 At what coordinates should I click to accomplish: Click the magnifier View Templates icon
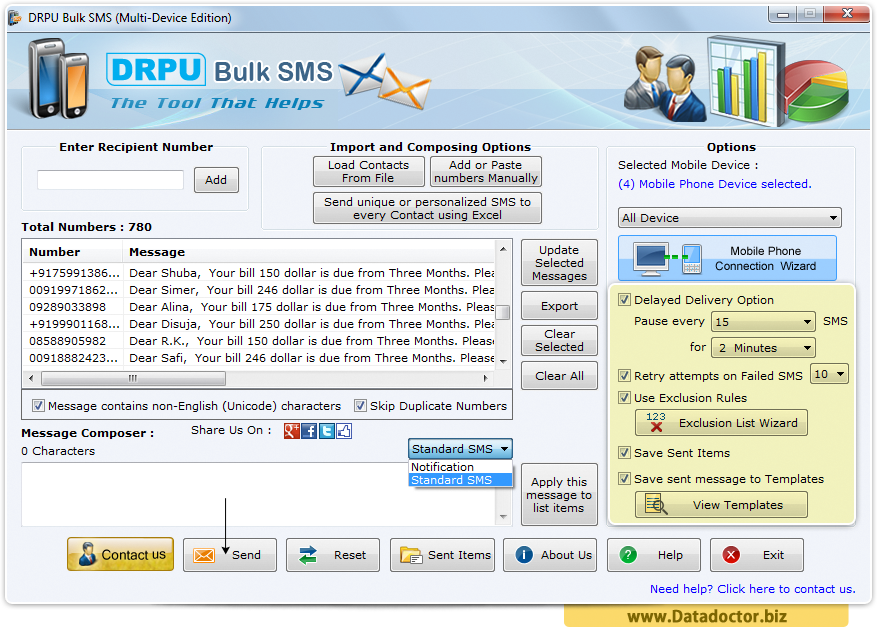656,505
